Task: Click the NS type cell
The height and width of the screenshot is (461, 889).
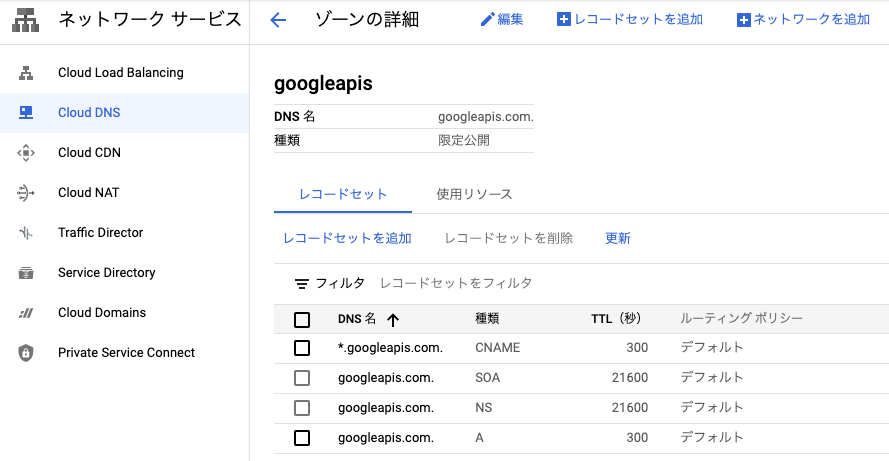Action: tap(484, 408)
